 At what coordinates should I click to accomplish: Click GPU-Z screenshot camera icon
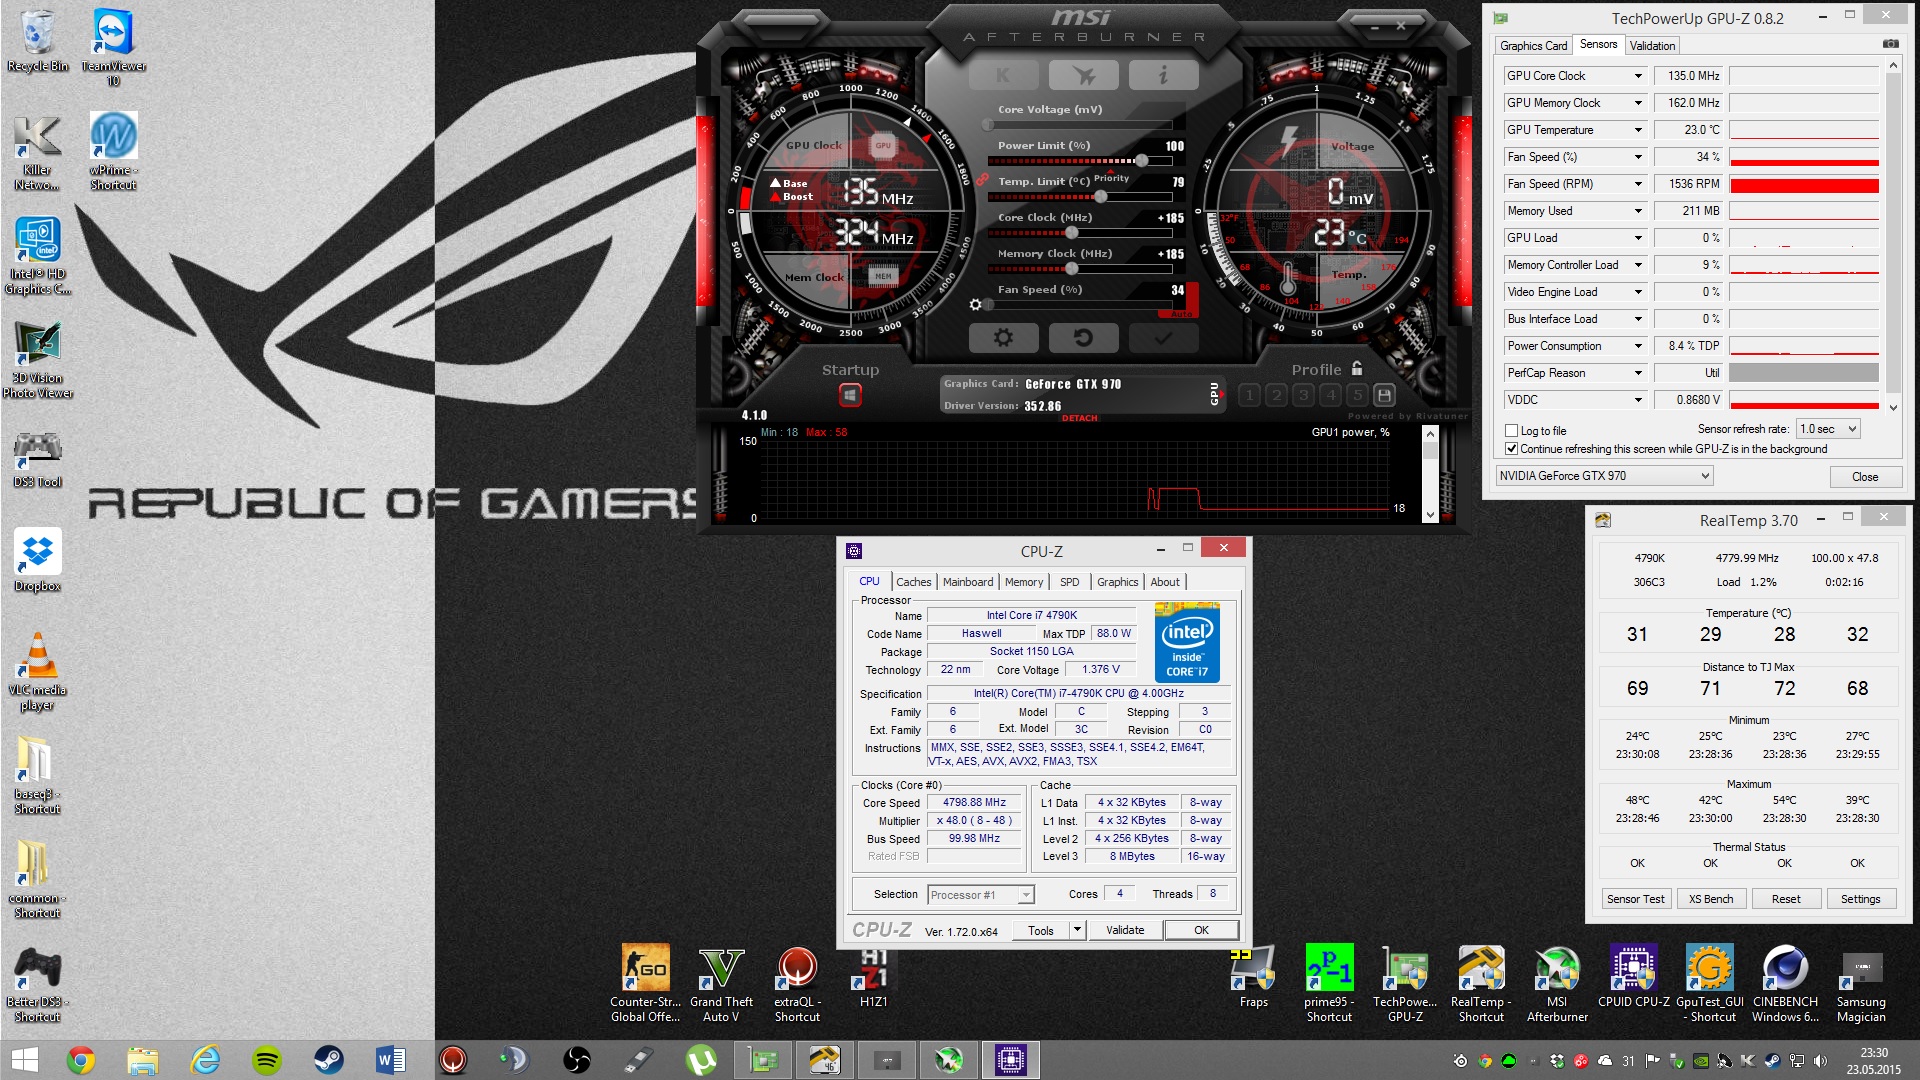(1890, 44)
